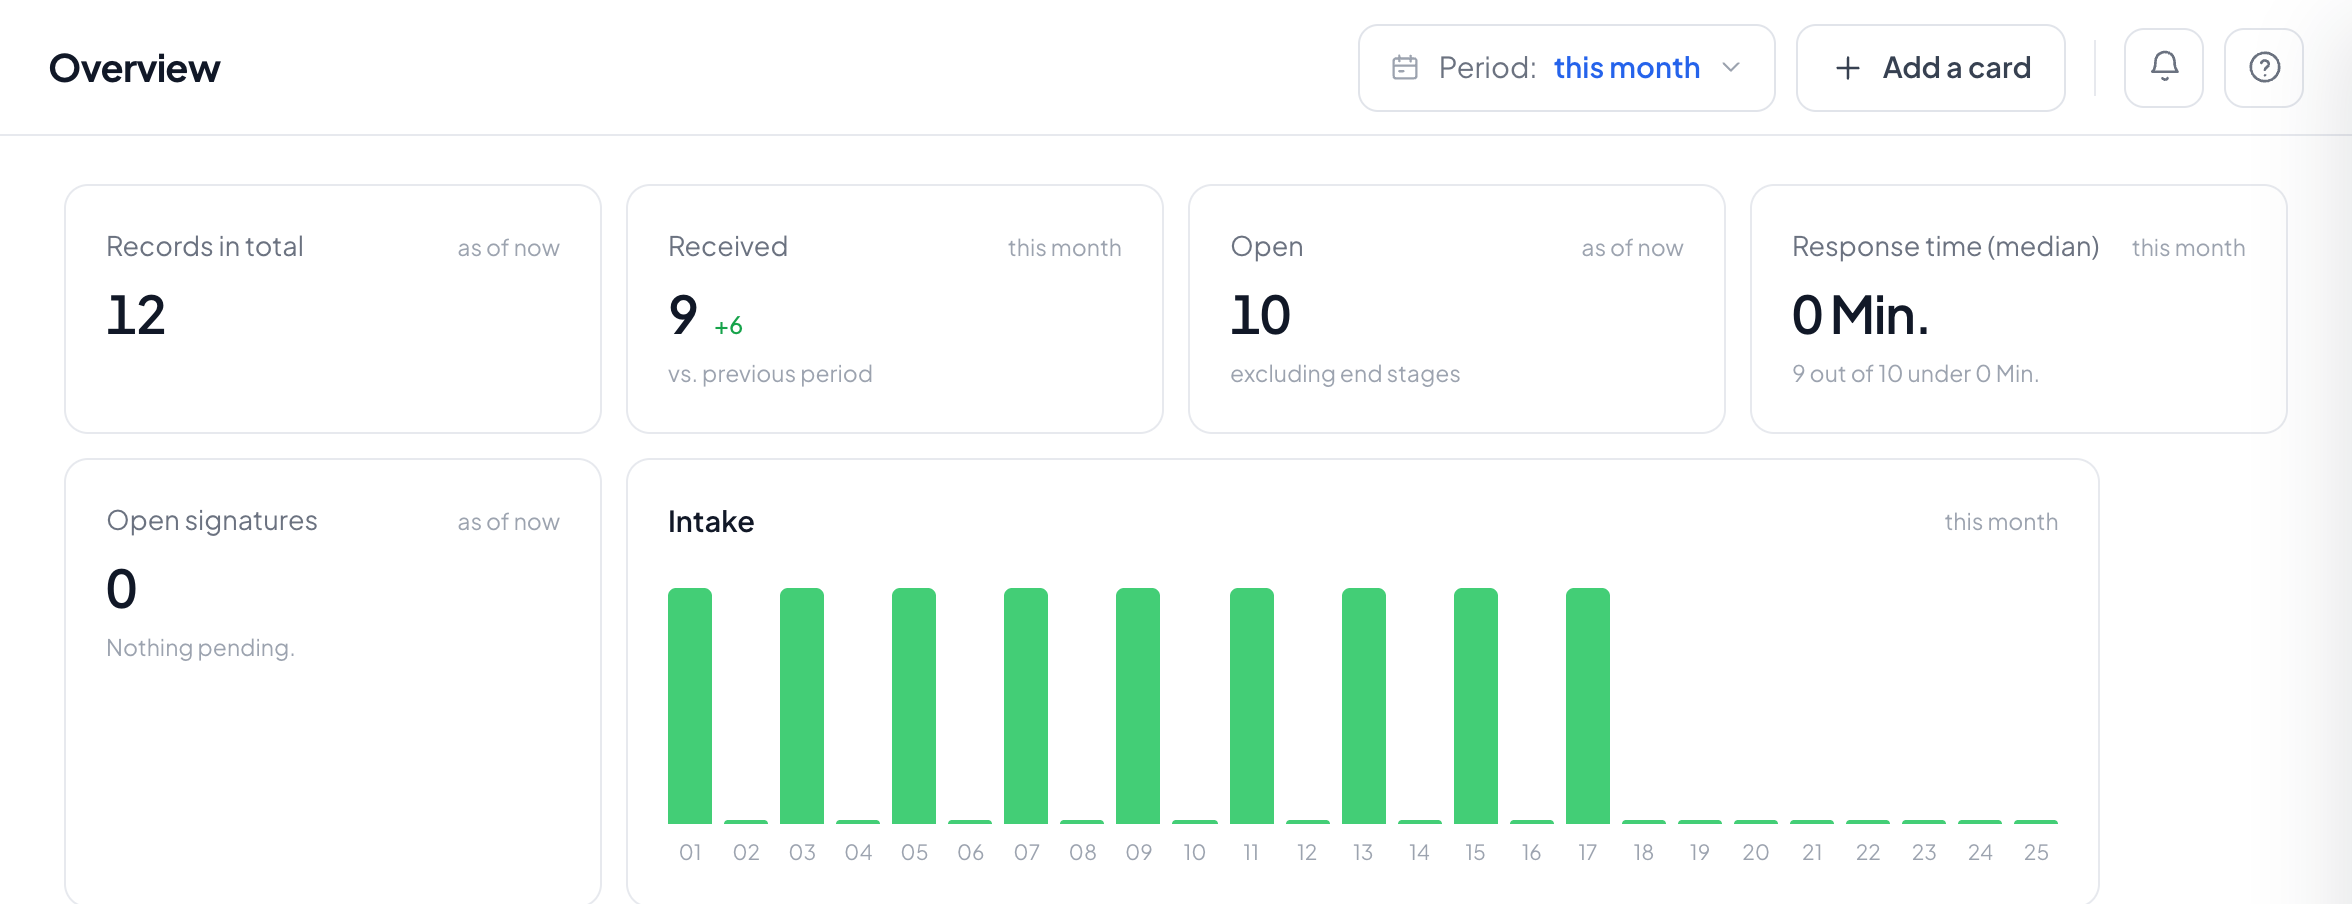Click the 'Nothing pending.' text
Viewport: 2352px width, 904px height.
(x=200, y=648)
